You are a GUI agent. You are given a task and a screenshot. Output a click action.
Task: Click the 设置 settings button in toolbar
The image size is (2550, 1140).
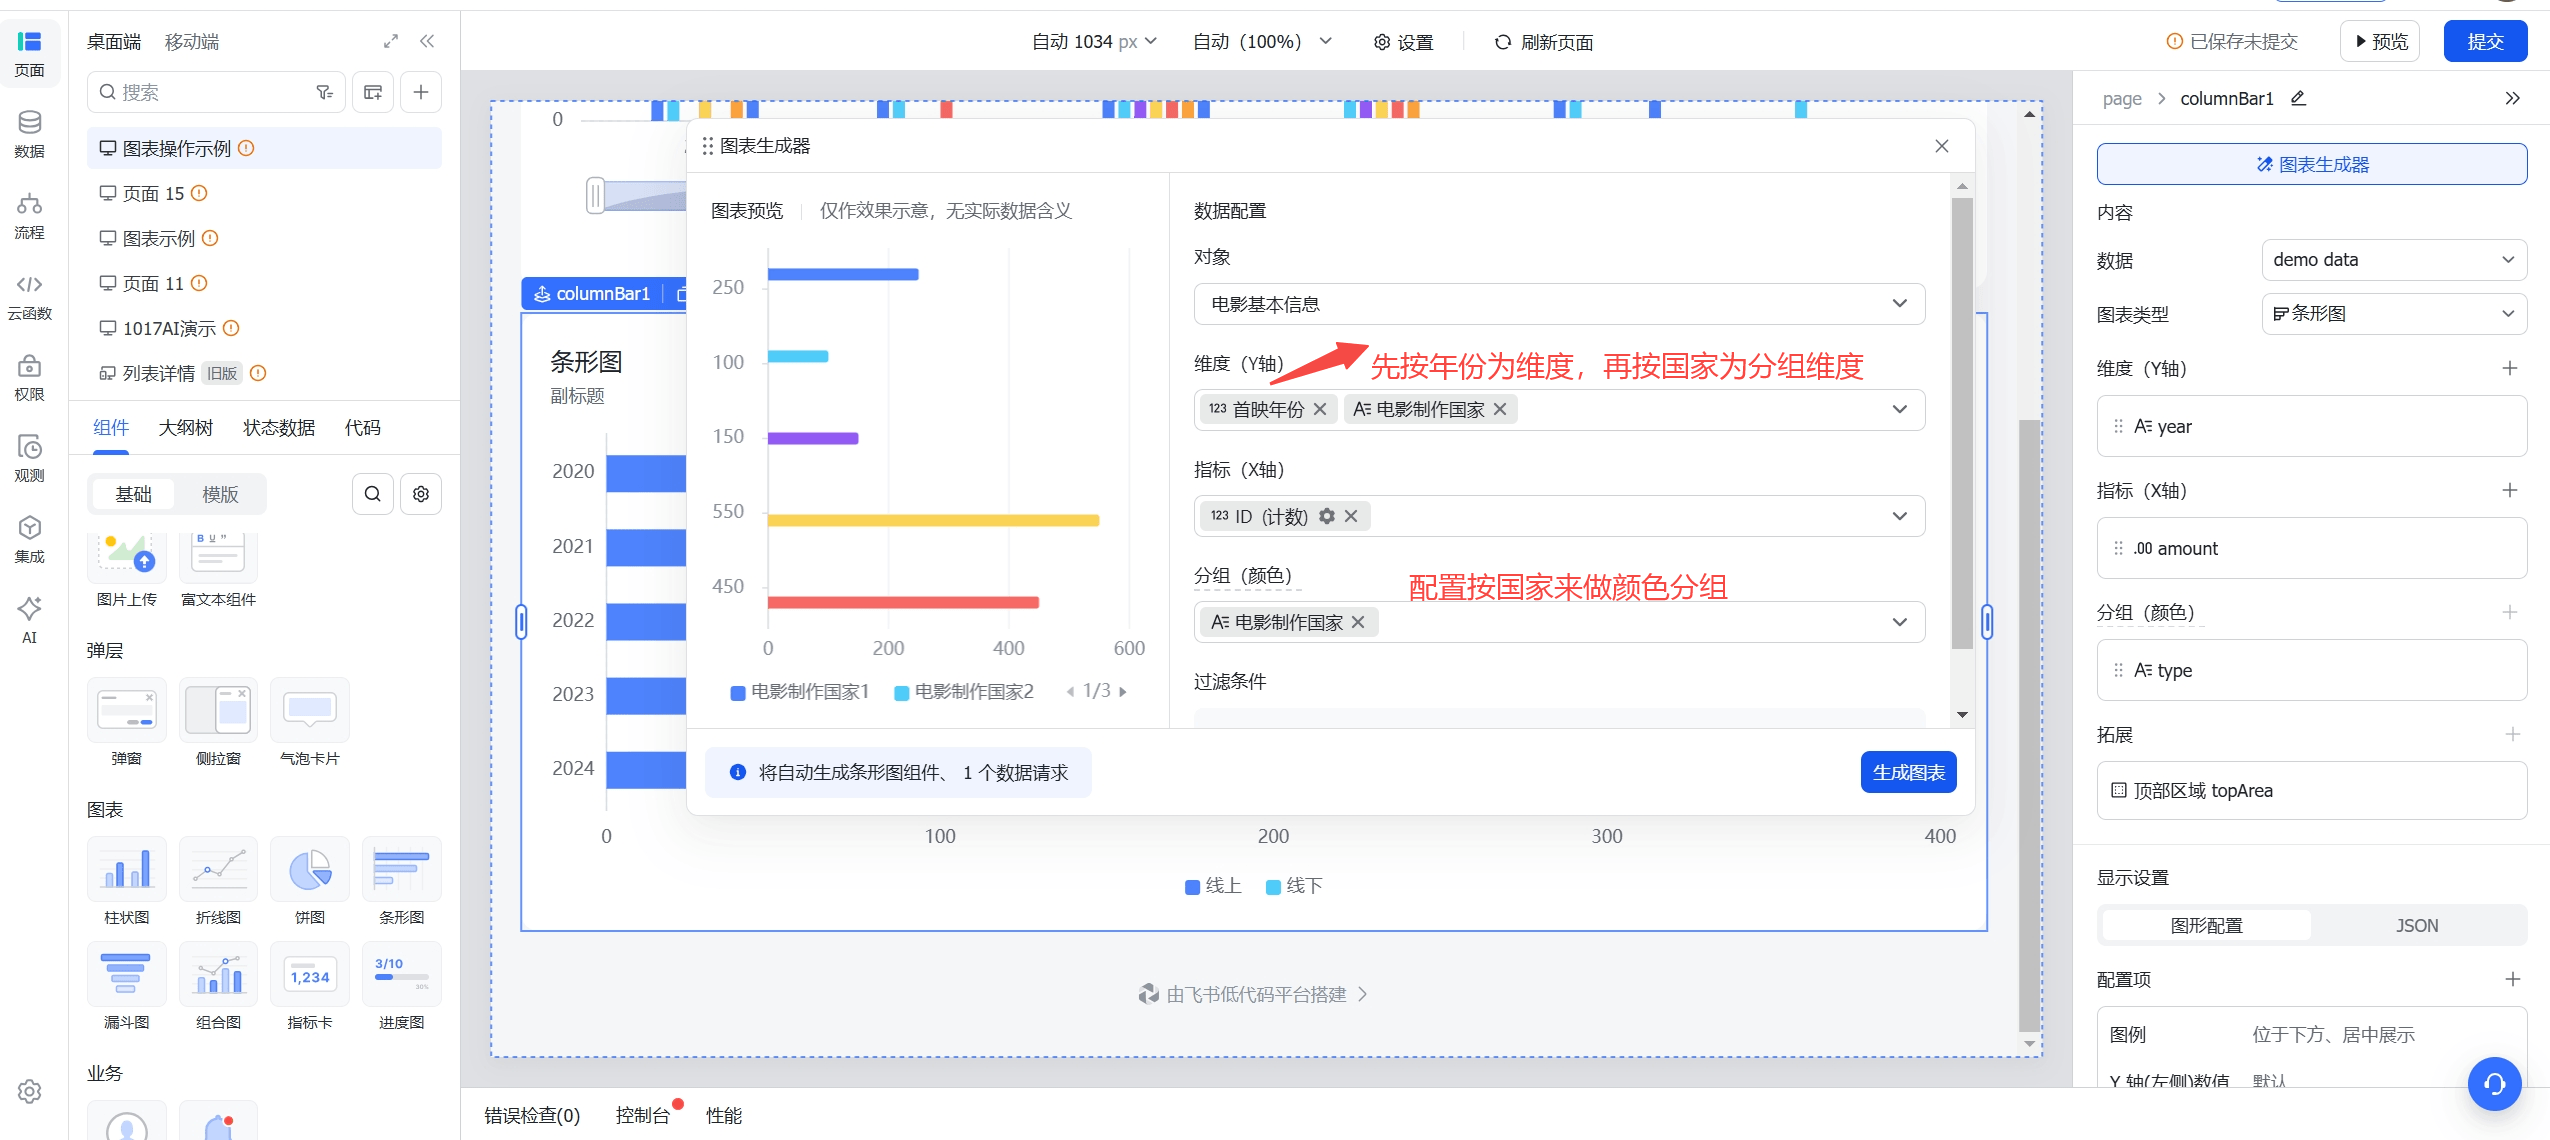pos(1403,42)
